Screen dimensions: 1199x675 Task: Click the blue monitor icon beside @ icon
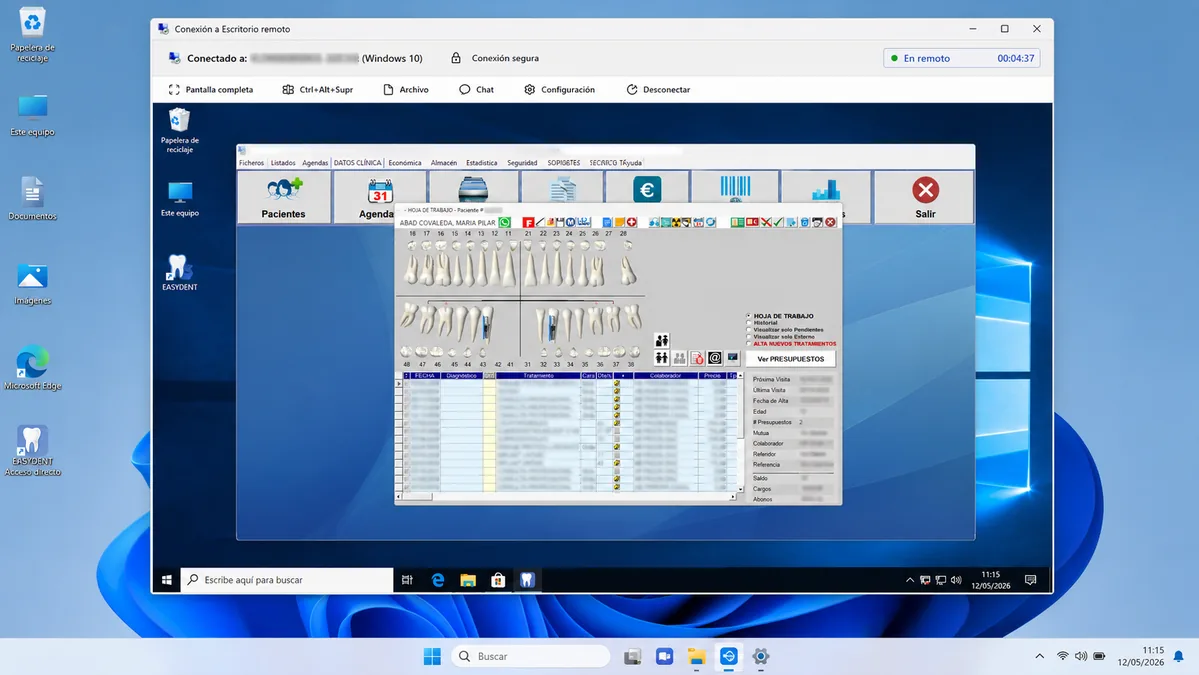(733, 358)
